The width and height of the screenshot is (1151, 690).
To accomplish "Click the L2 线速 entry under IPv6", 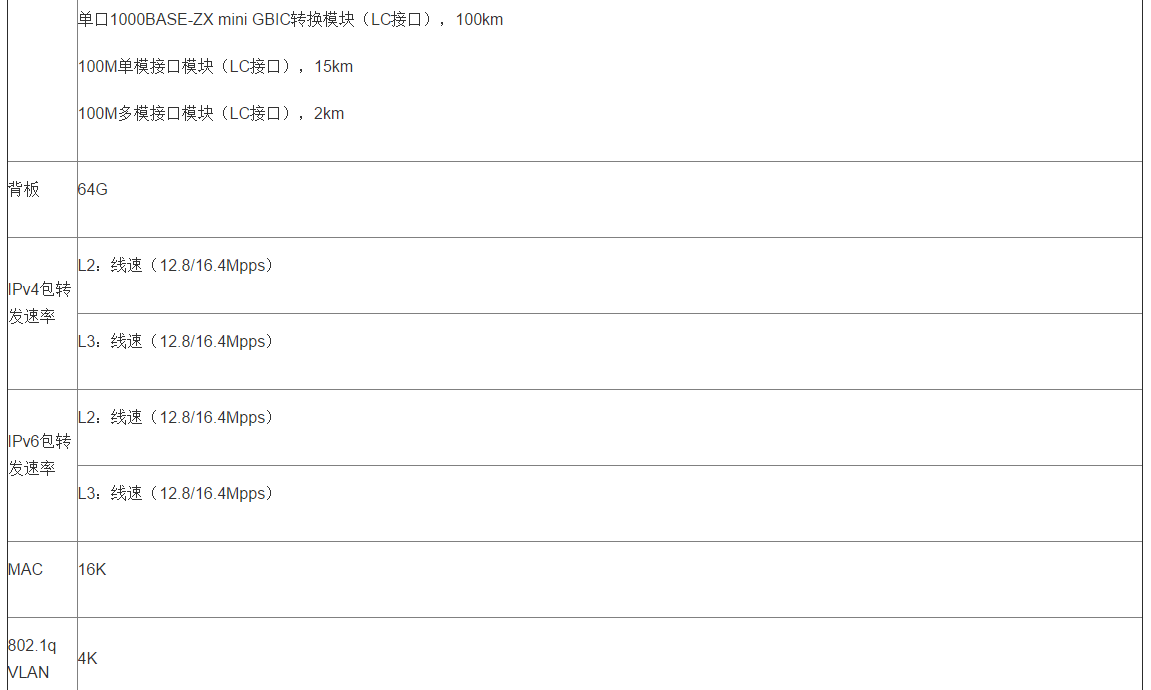I will click(x=175, y=418).
